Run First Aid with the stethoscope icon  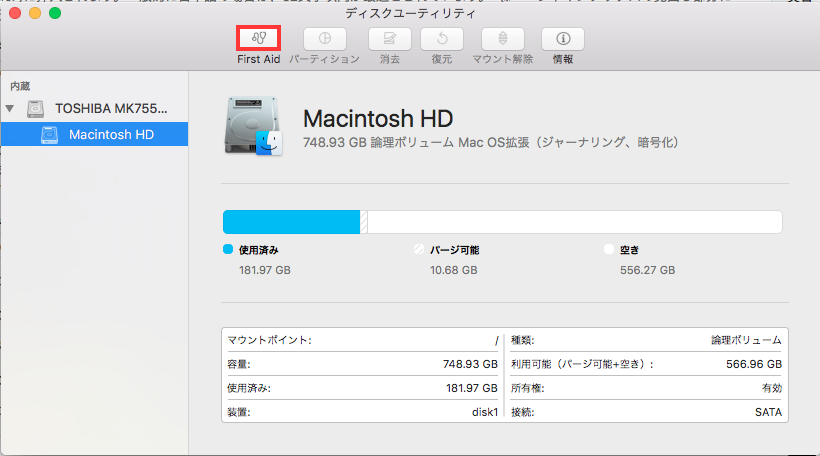tap(258, 38)
